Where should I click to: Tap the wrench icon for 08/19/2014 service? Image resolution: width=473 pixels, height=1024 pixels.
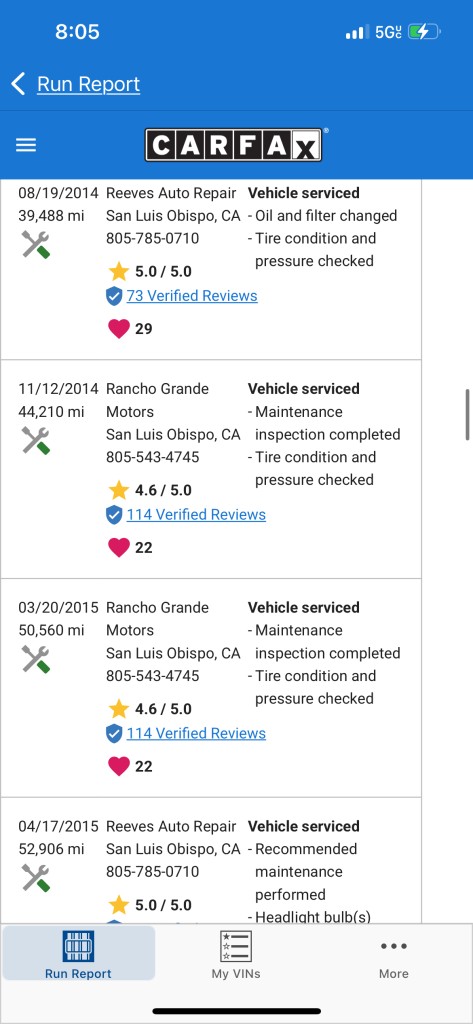pos(36,245)
